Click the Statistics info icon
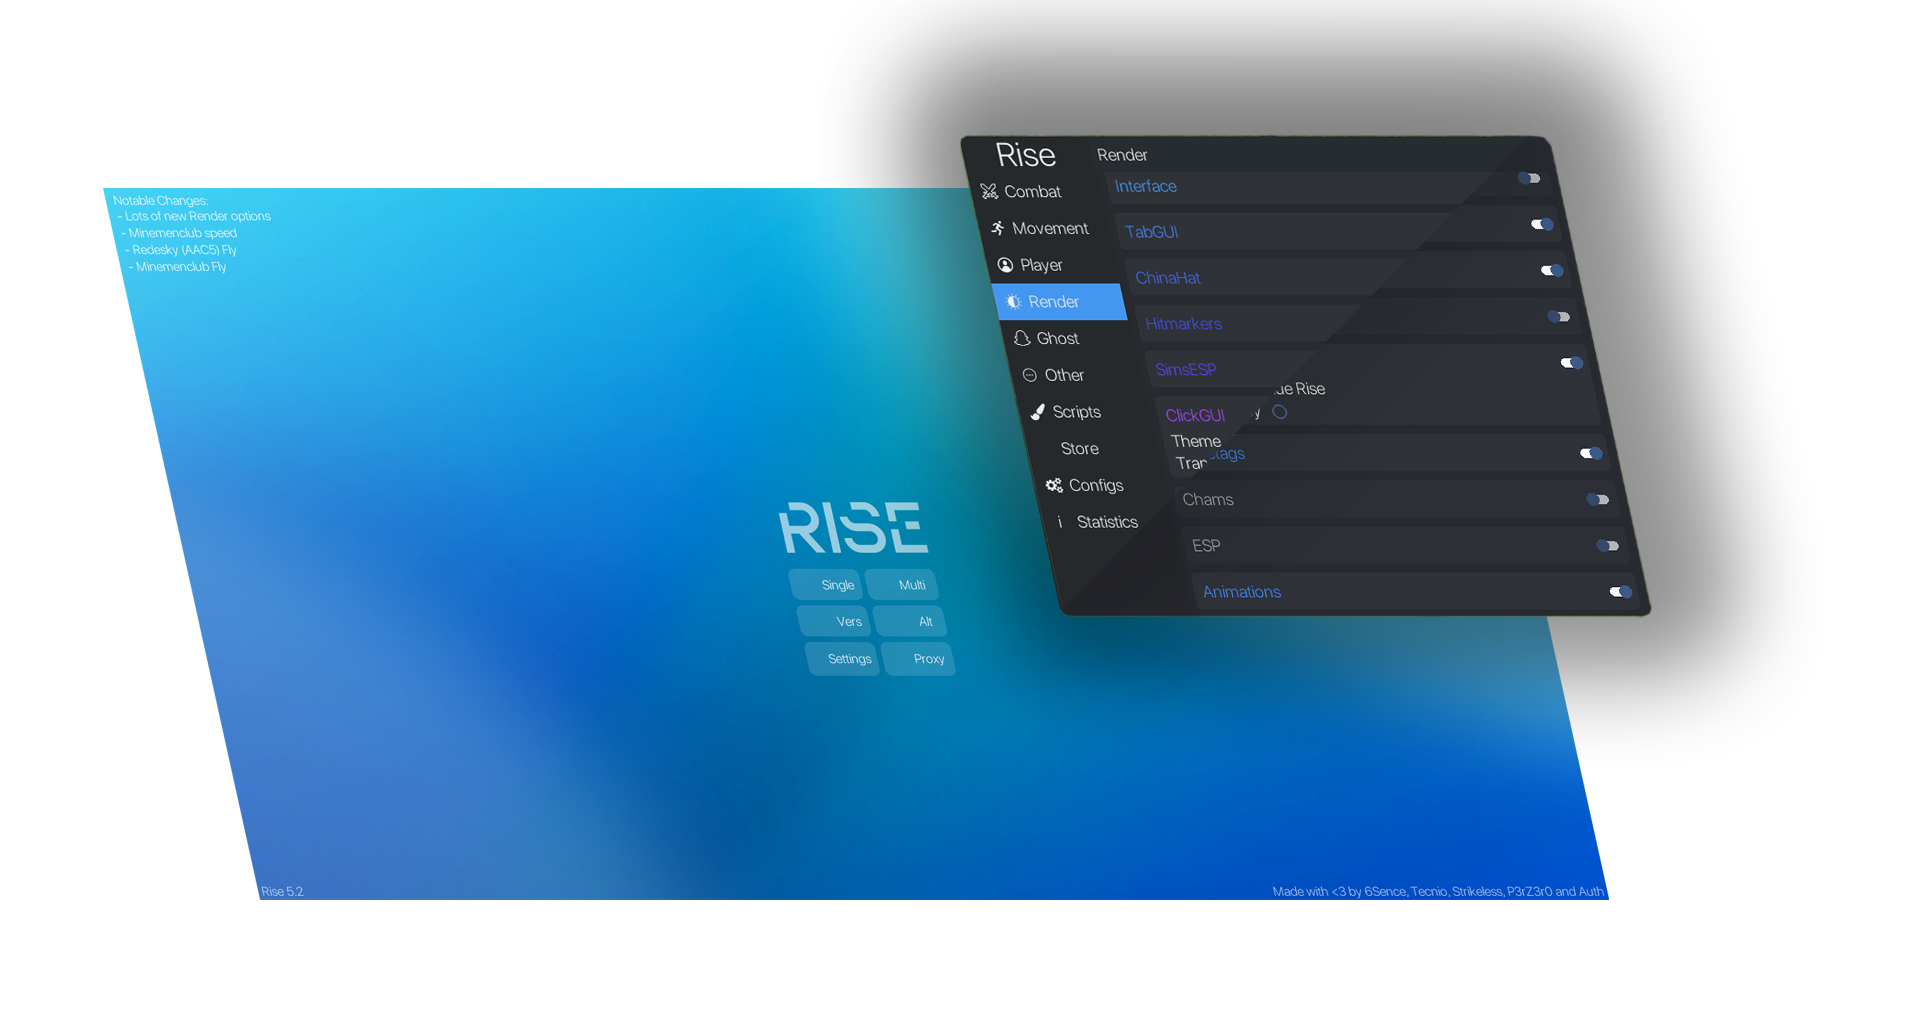Viewport: 1918px width, 1013px height. tap(1060, 521)
